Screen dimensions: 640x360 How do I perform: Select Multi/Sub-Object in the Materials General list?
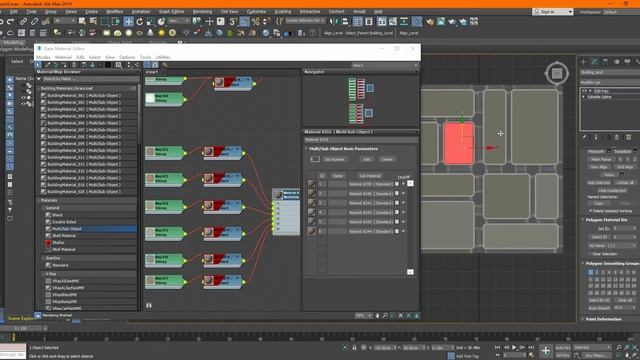coord(90,229)
